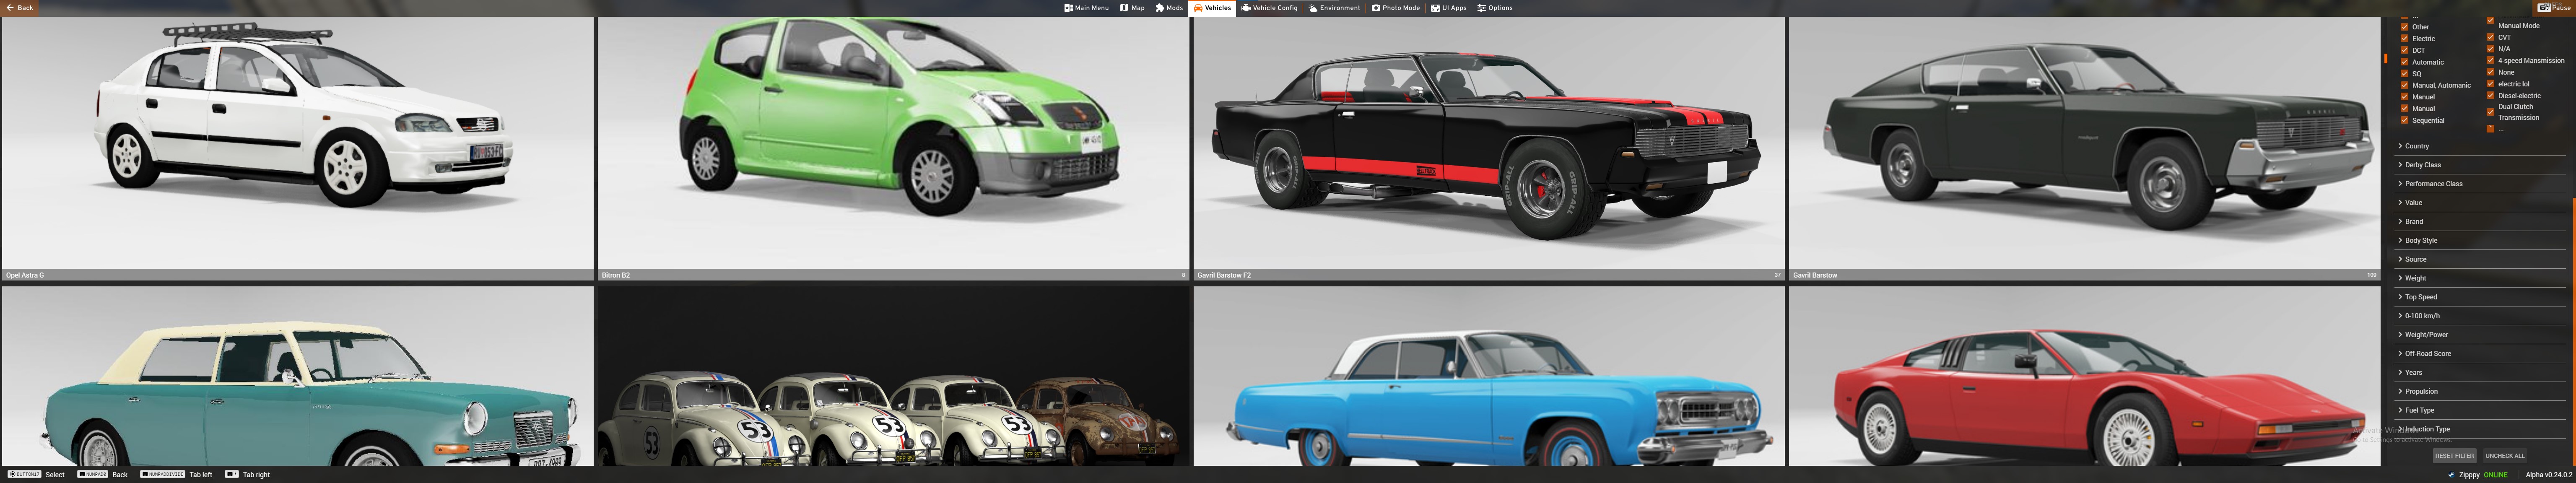Expand the Performance Class filter
This screenshot has height=483, width=2576.
(2480, 184)
